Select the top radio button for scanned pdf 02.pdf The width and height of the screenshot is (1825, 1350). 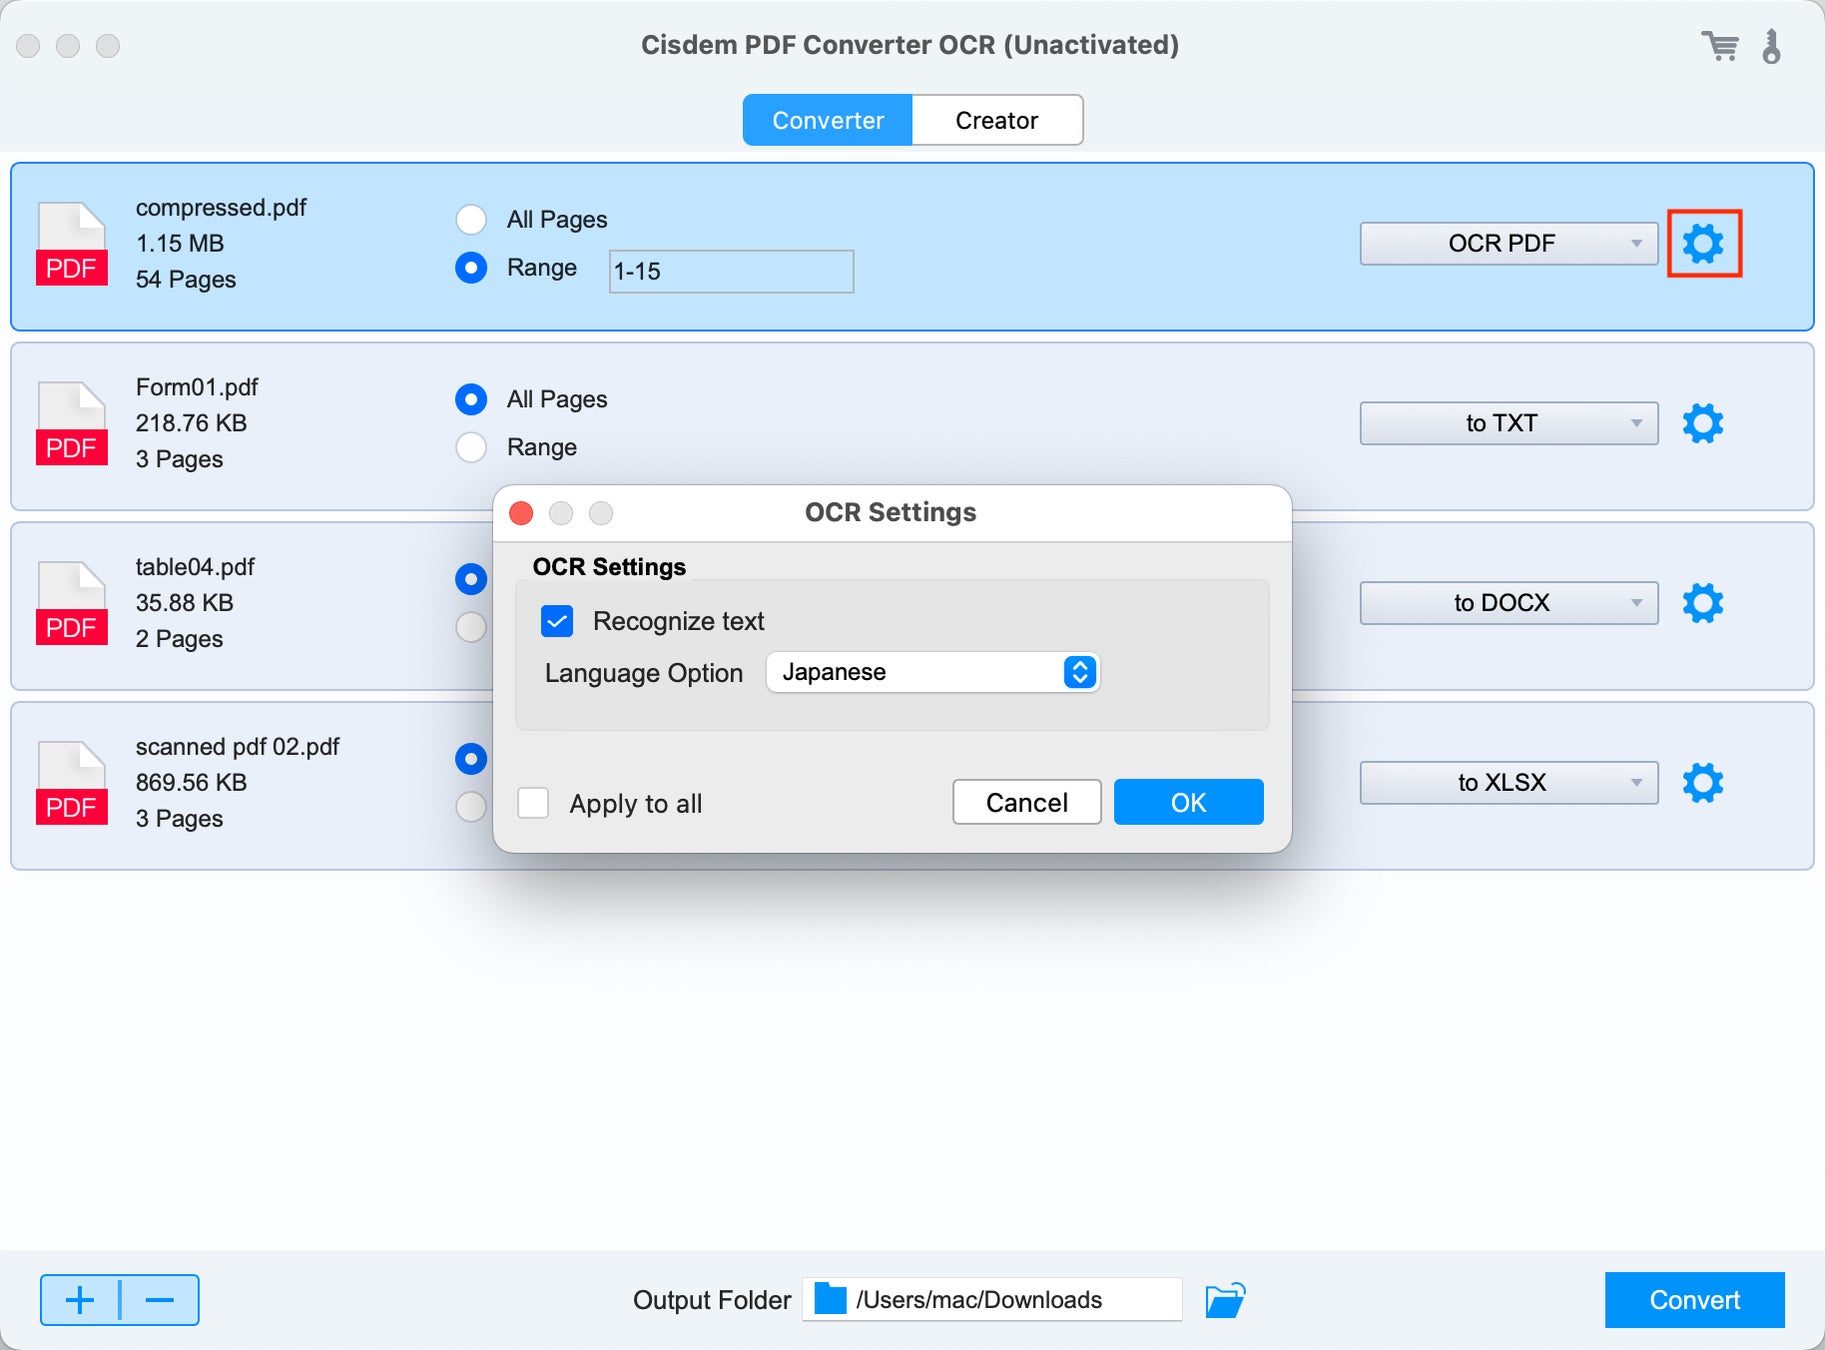tap(471, 759)
